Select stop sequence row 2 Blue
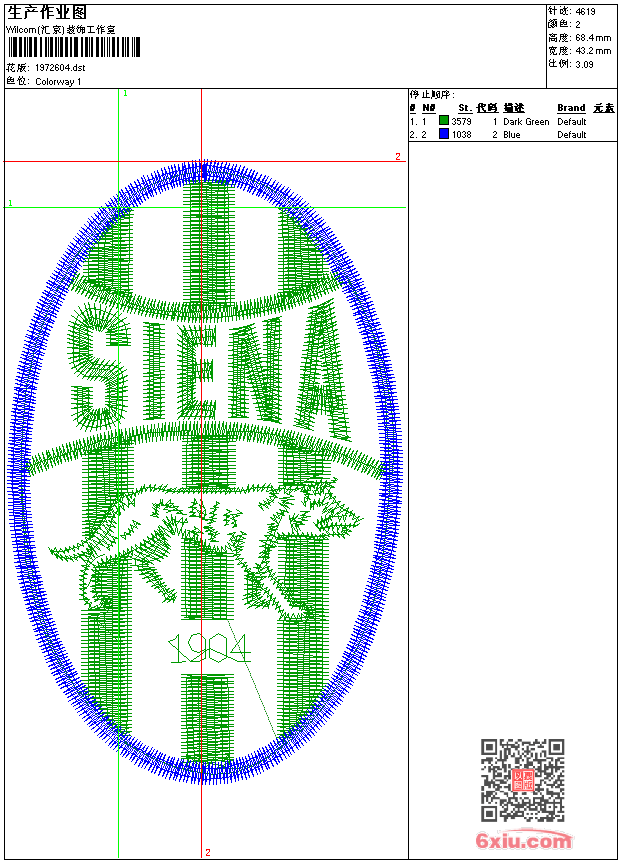This screenshot has width=620, height=860. [x=511, y=134]
